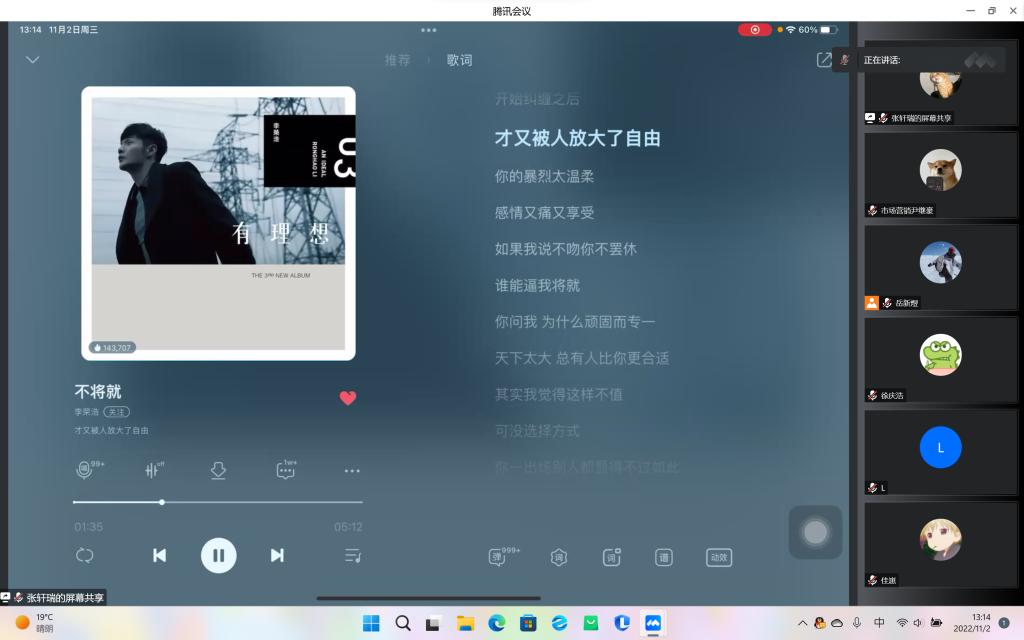Click the 有理想 album cover artwork
1024x640 pixels.
tap(218, 223)
